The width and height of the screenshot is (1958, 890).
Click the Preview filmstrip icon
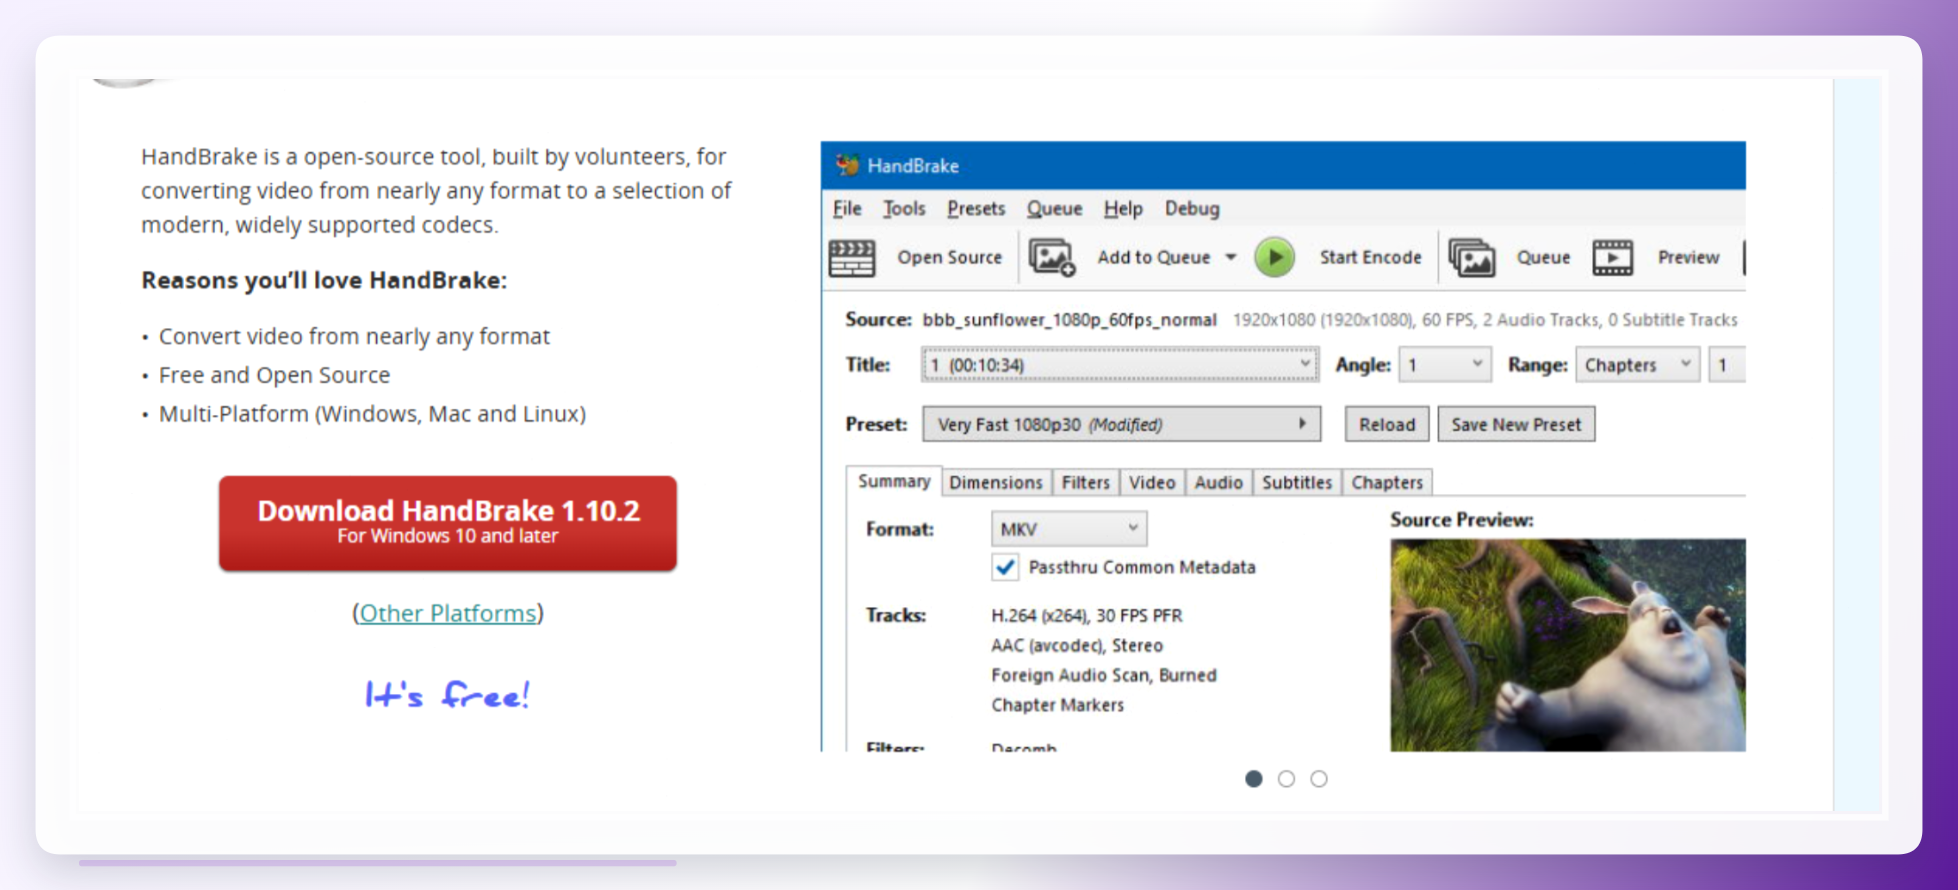coord(1613,258)
